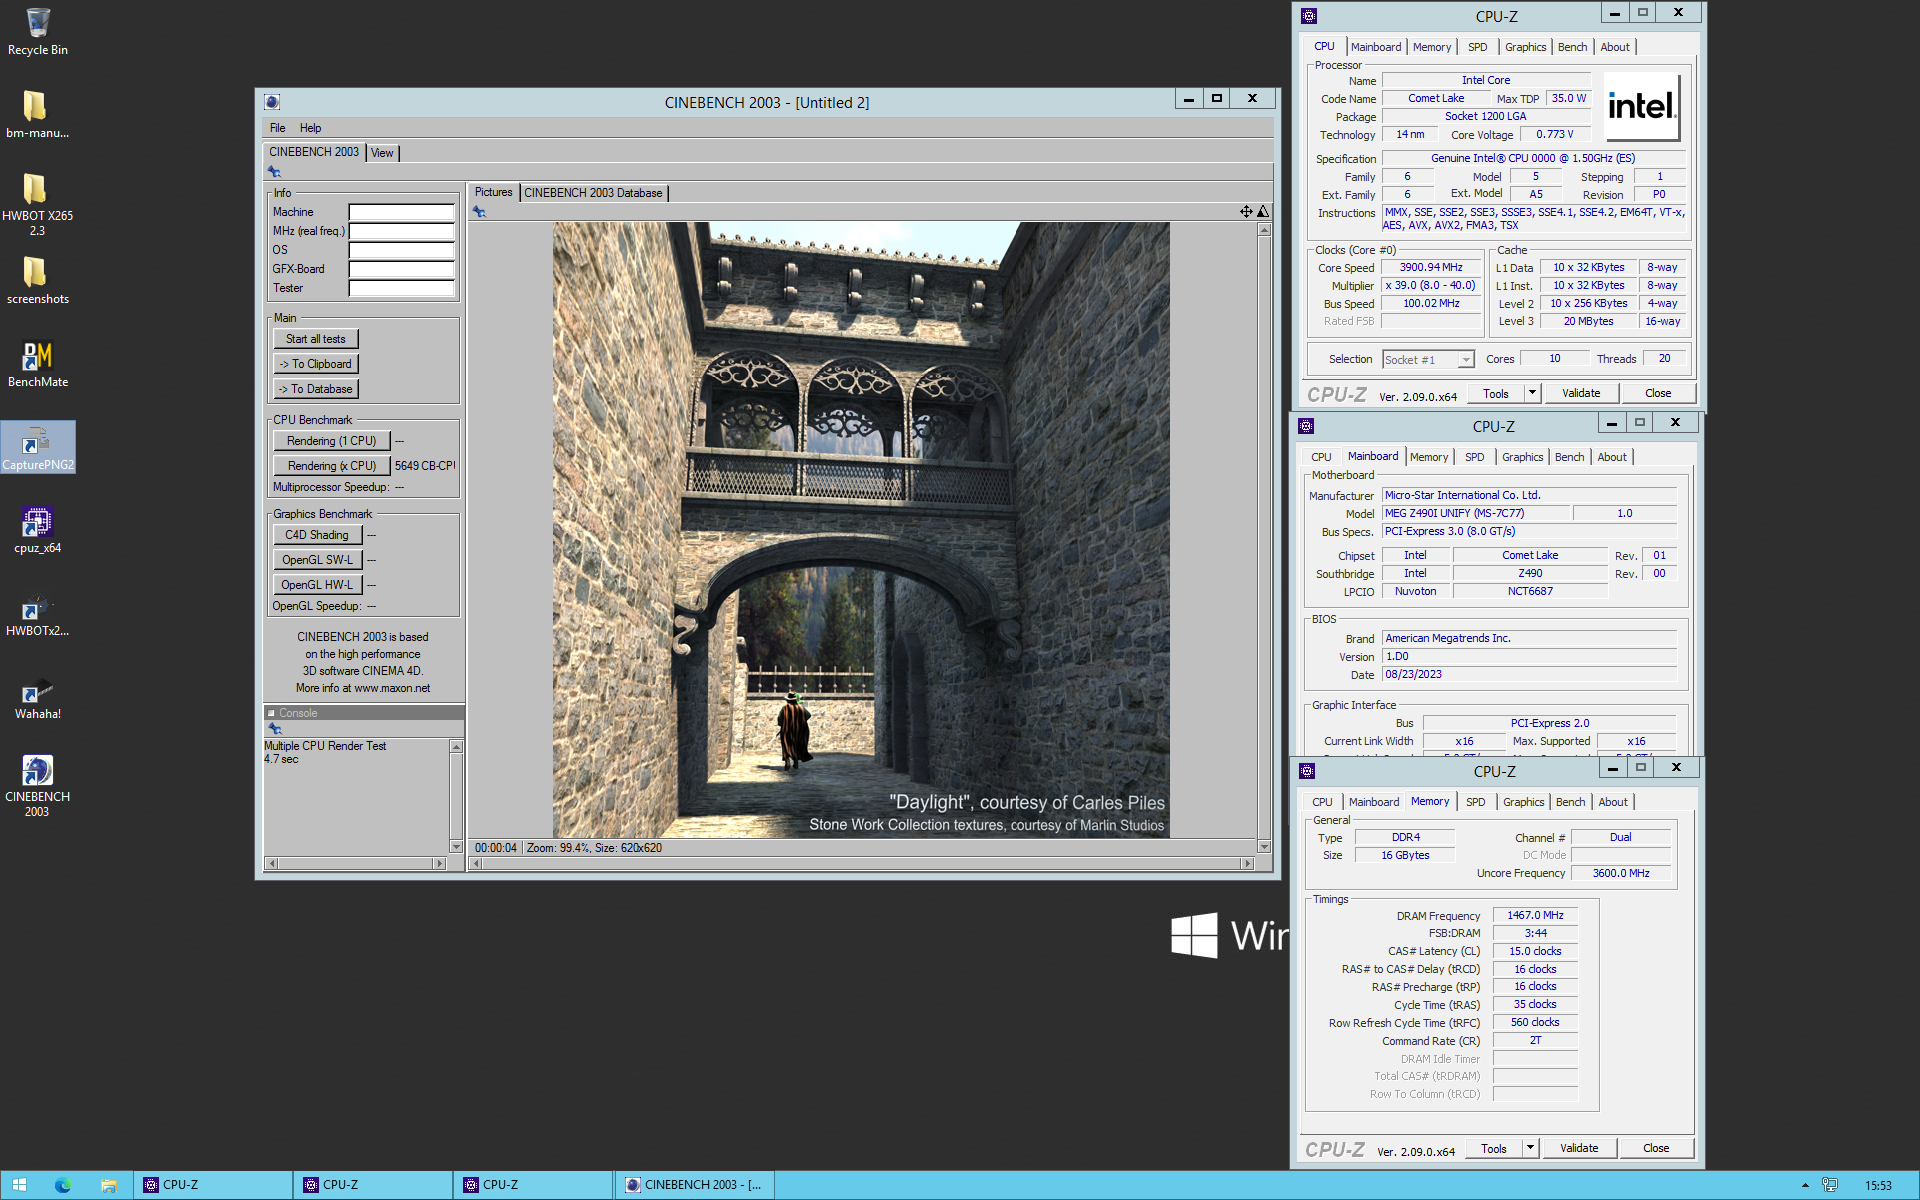Run the C4D Shading test
The image size is (1920, 1200).
317,535
